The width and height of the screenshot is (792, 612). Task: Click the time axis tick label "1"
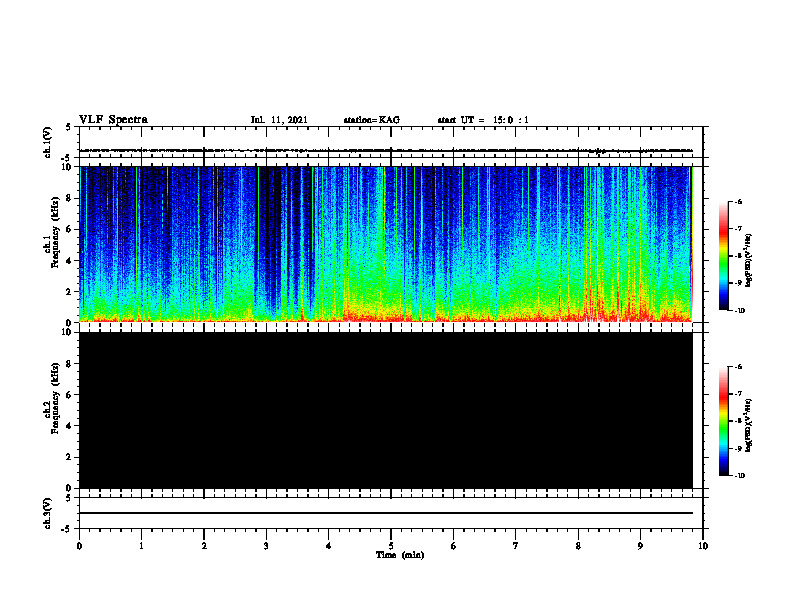(x=141, y=546)
